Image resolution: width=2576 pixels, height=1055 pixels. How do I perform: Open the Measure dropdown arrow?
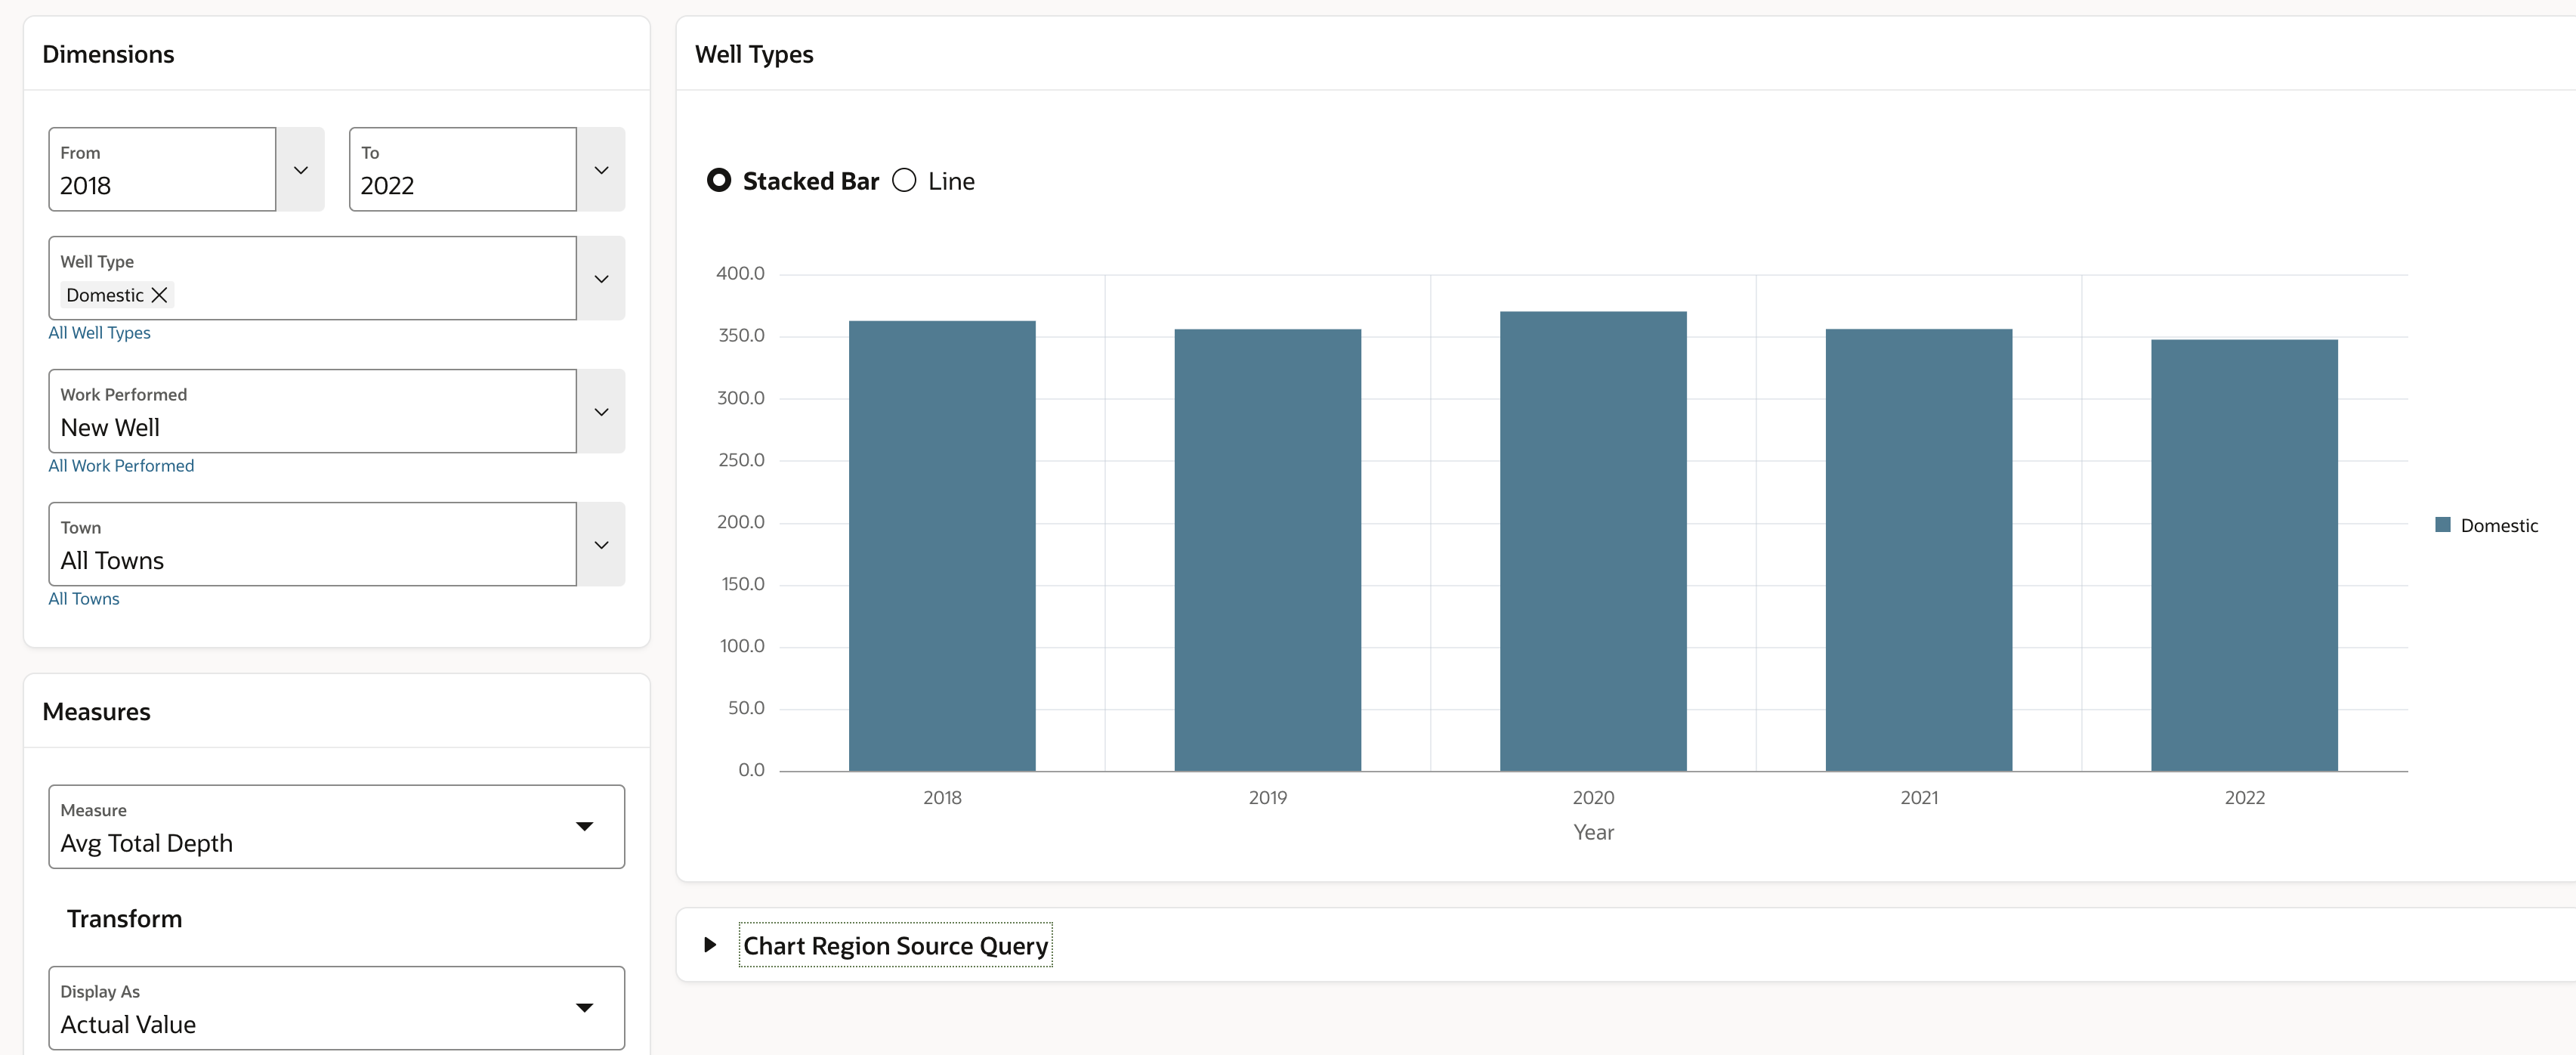[585, 827]
